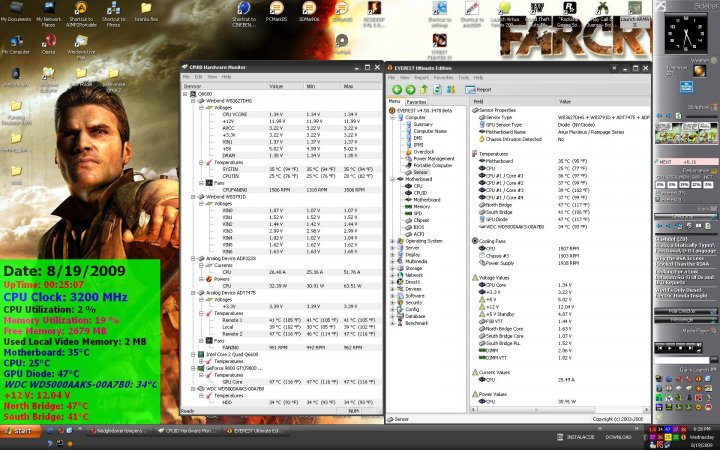Viewport: 720px width, 450px height.
Task: Click the GPU Diode temperature row in EVEREST
Action: click(x=560, y=219)
